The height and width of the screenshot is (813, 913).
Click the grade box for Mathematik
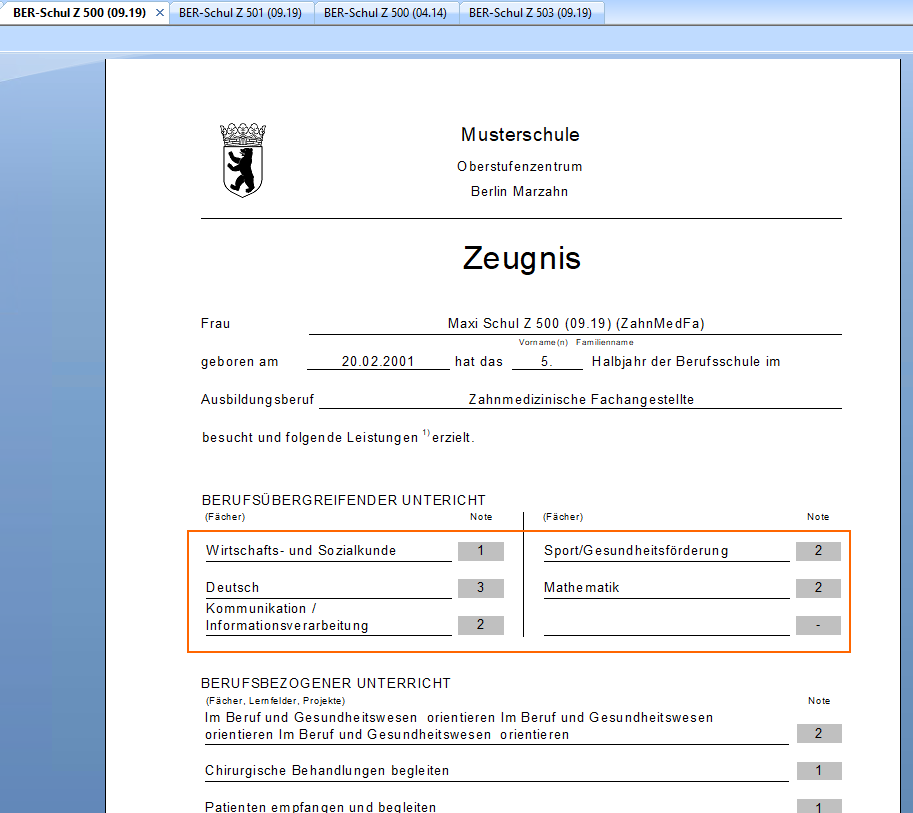[x=818, y=588]
